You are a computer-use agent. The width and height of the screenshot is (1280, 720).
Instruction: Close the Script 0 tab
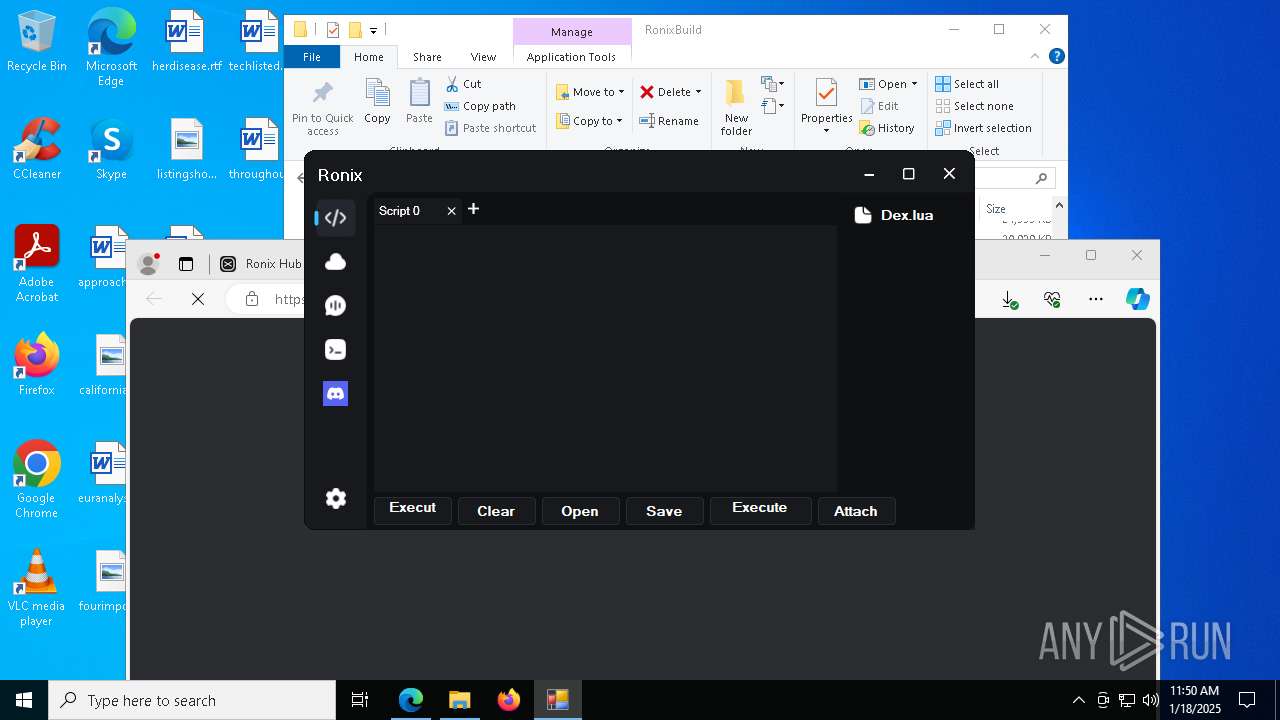click(451, 211)
